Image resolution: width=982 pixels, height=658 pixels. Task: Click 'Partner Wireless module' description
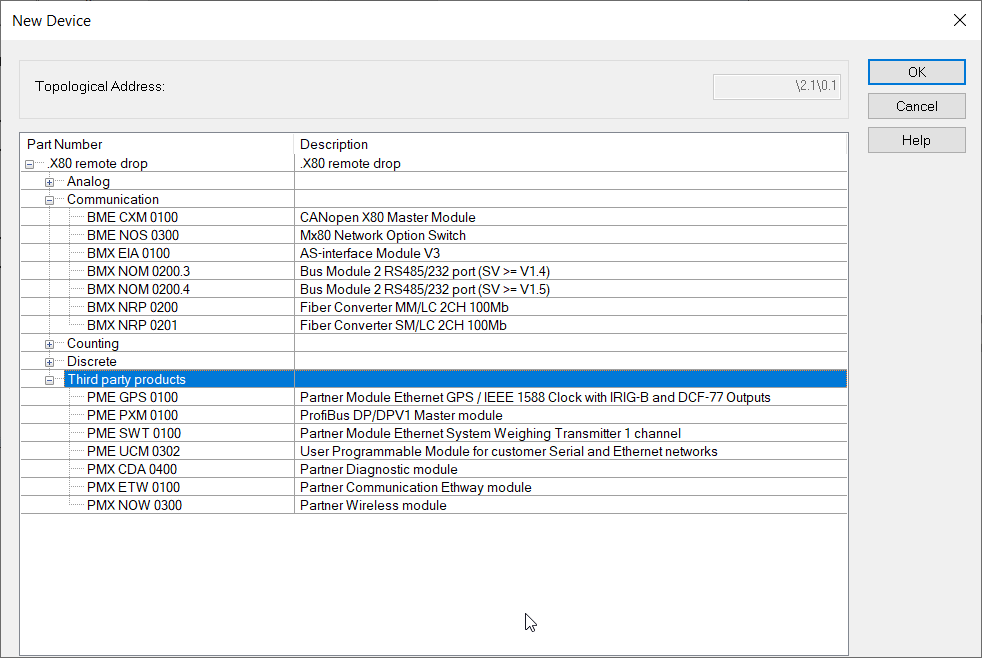(x=373, y=505)
